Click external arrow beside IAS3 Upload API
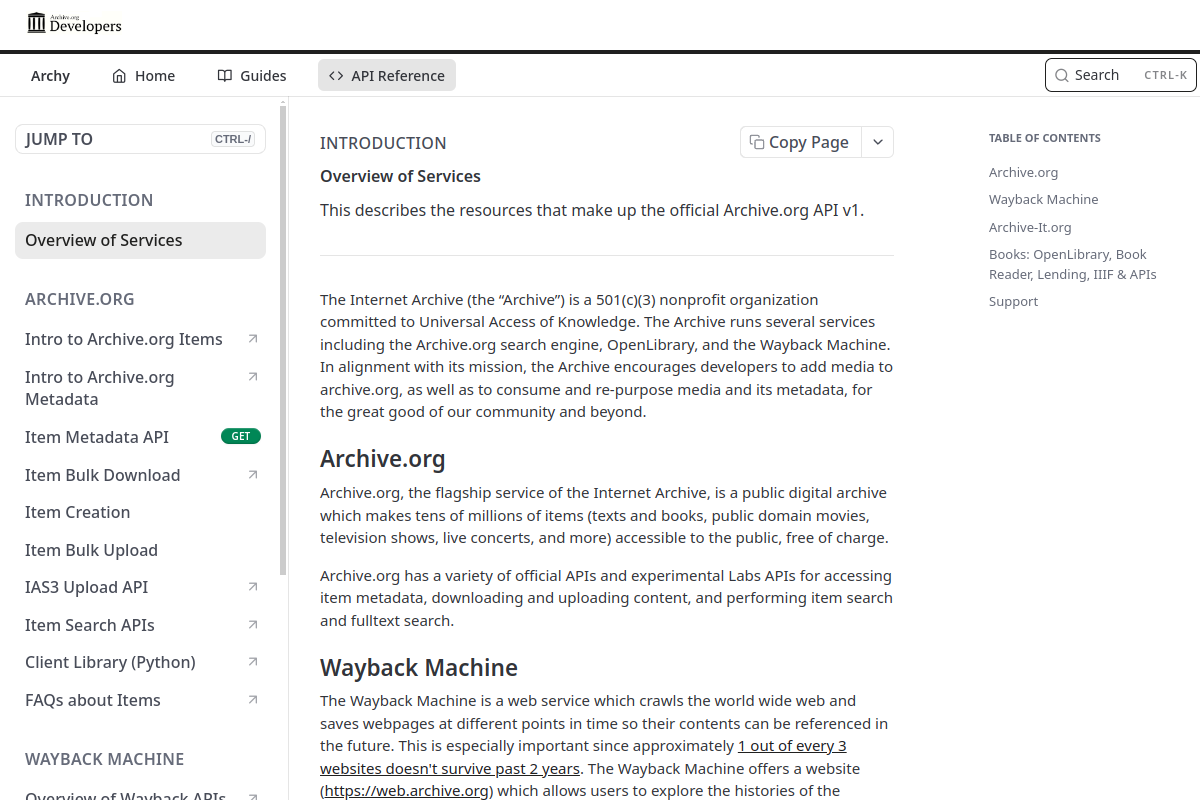Viewport: 1200px width, 800px height. pos(253,587)
